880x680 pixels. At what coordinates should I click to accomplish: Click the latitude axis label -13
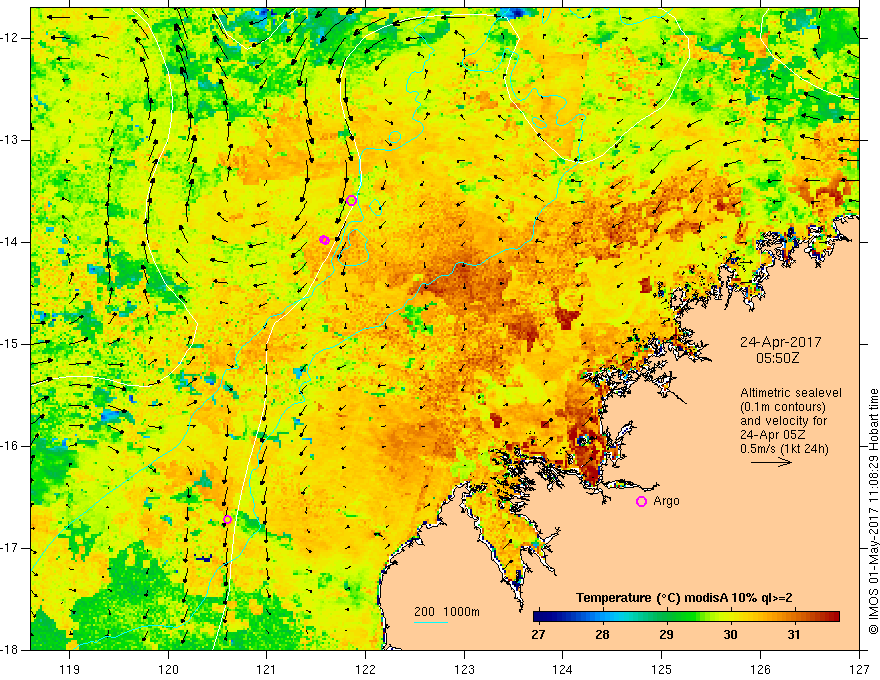click(x=11, y=140)
